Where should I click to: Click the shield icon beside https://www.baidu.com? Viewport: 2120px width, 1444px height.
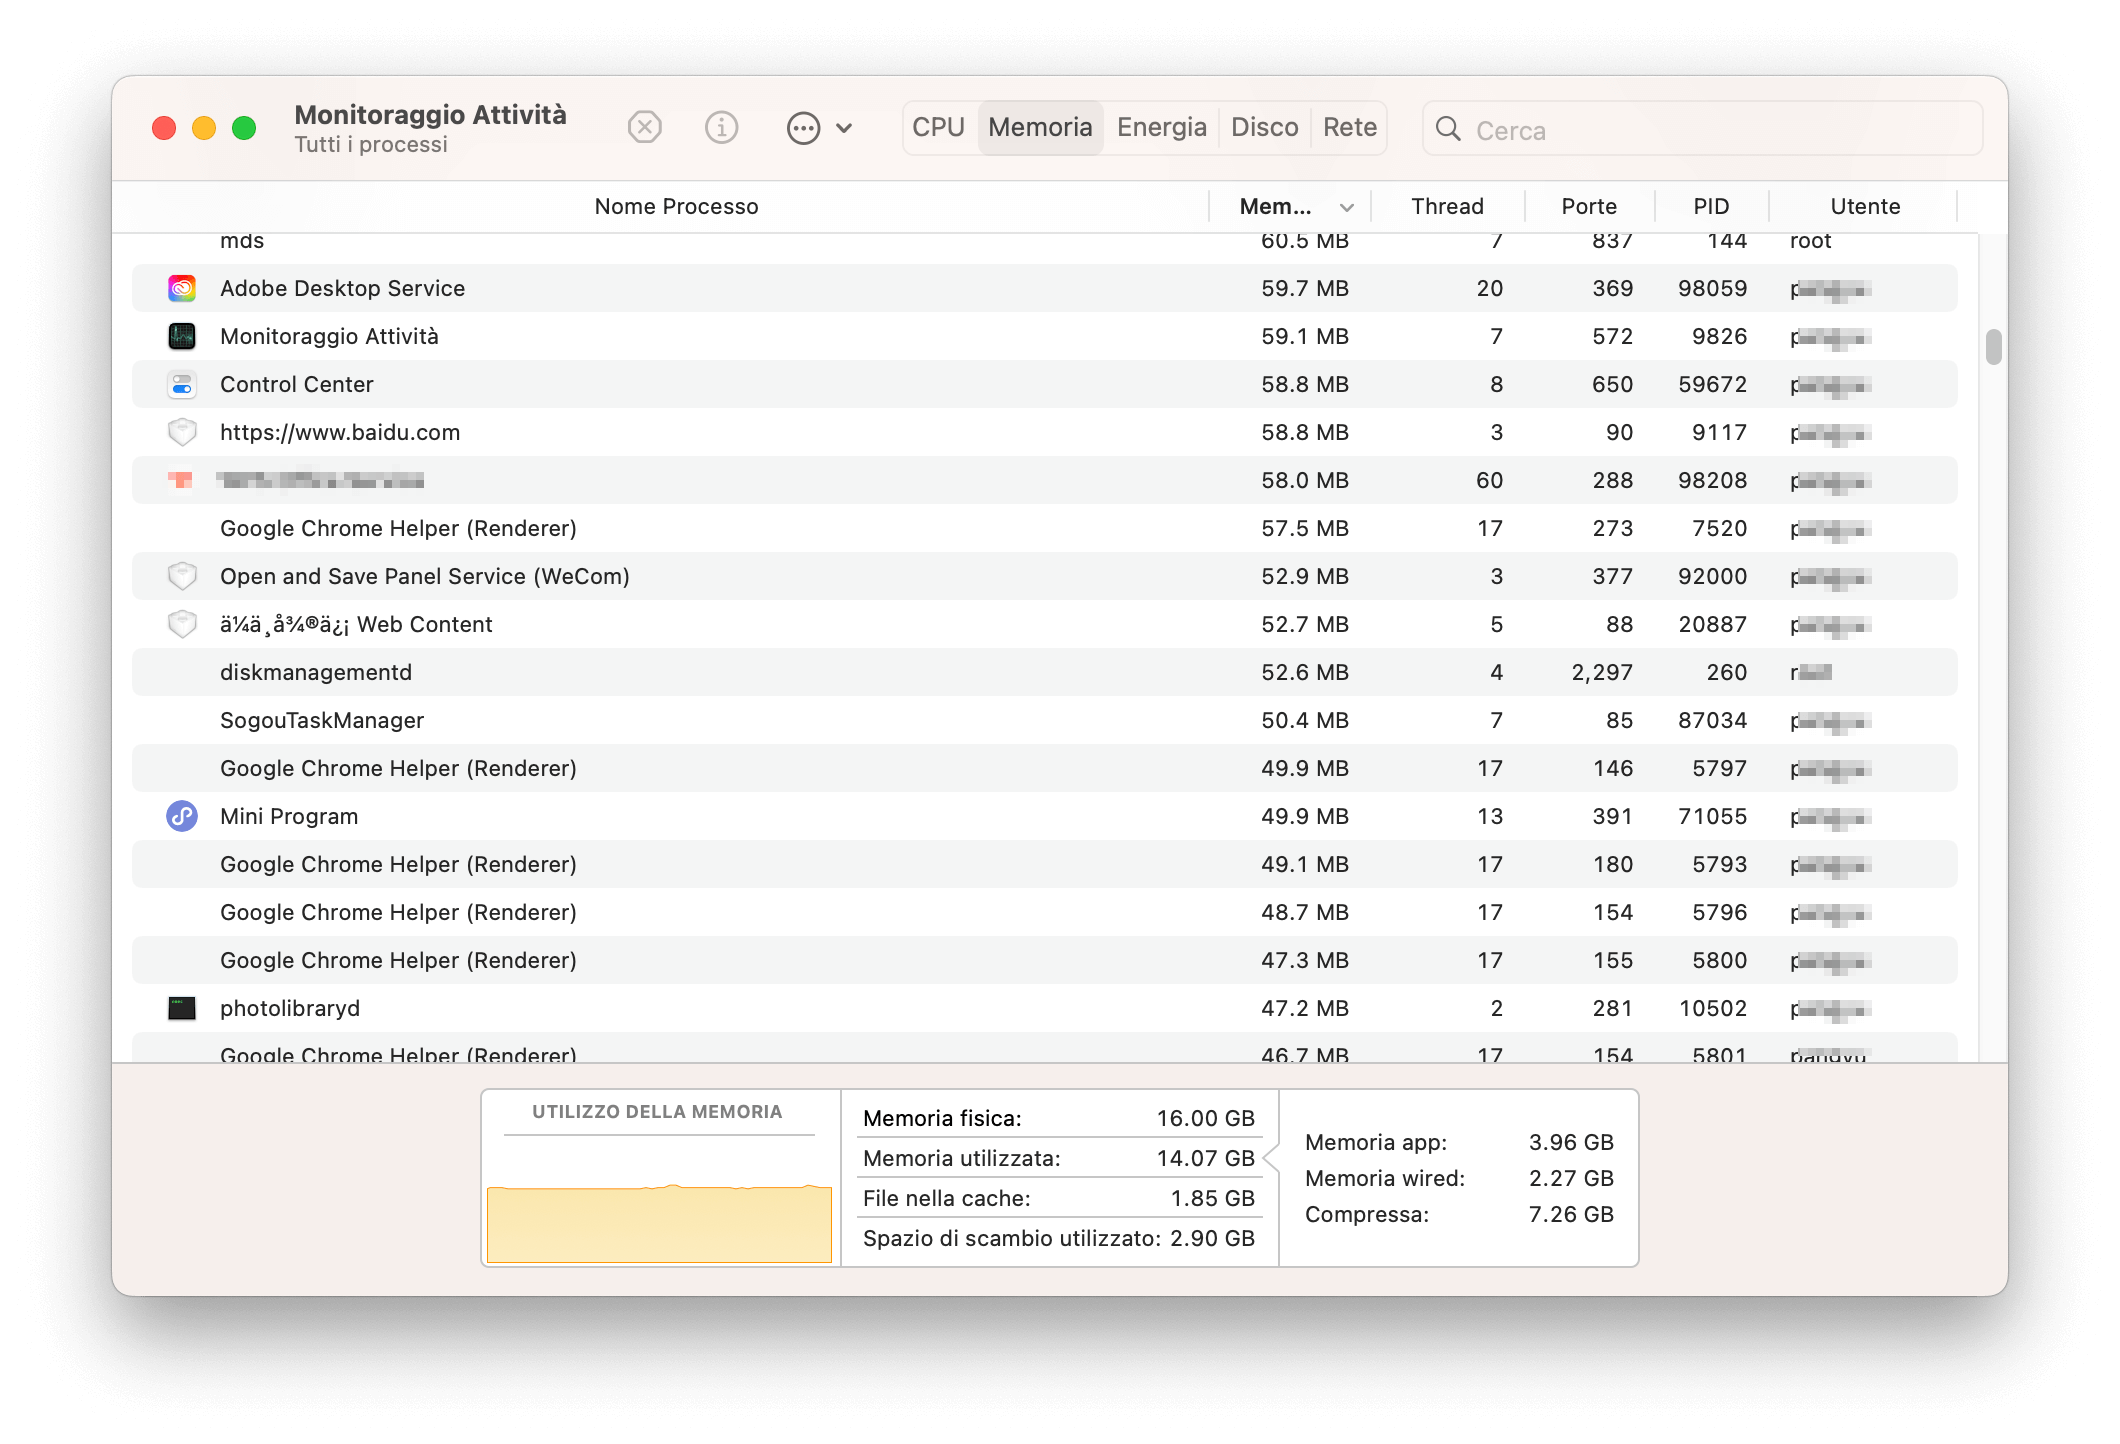[182, 432]
